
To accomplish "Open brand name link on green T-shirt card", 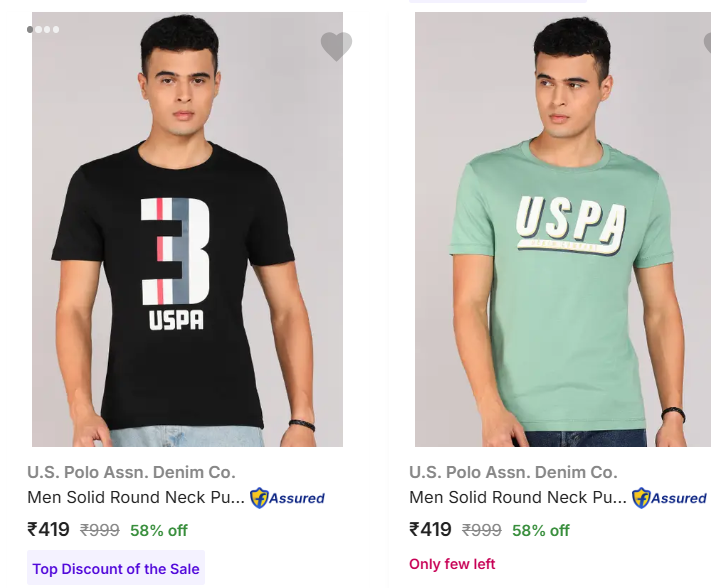I will (x=513, y=472).
